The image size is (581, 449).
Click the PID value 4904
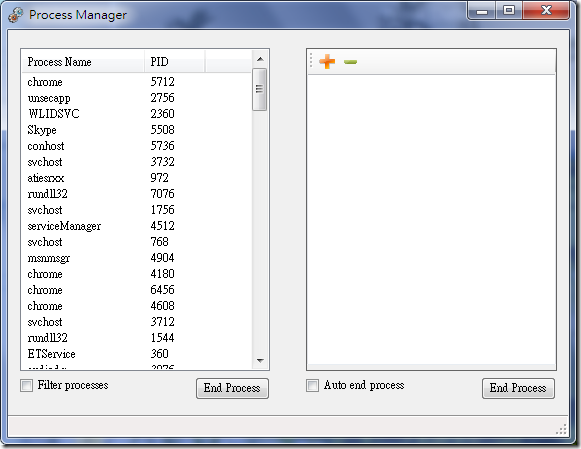coord(162,258)
